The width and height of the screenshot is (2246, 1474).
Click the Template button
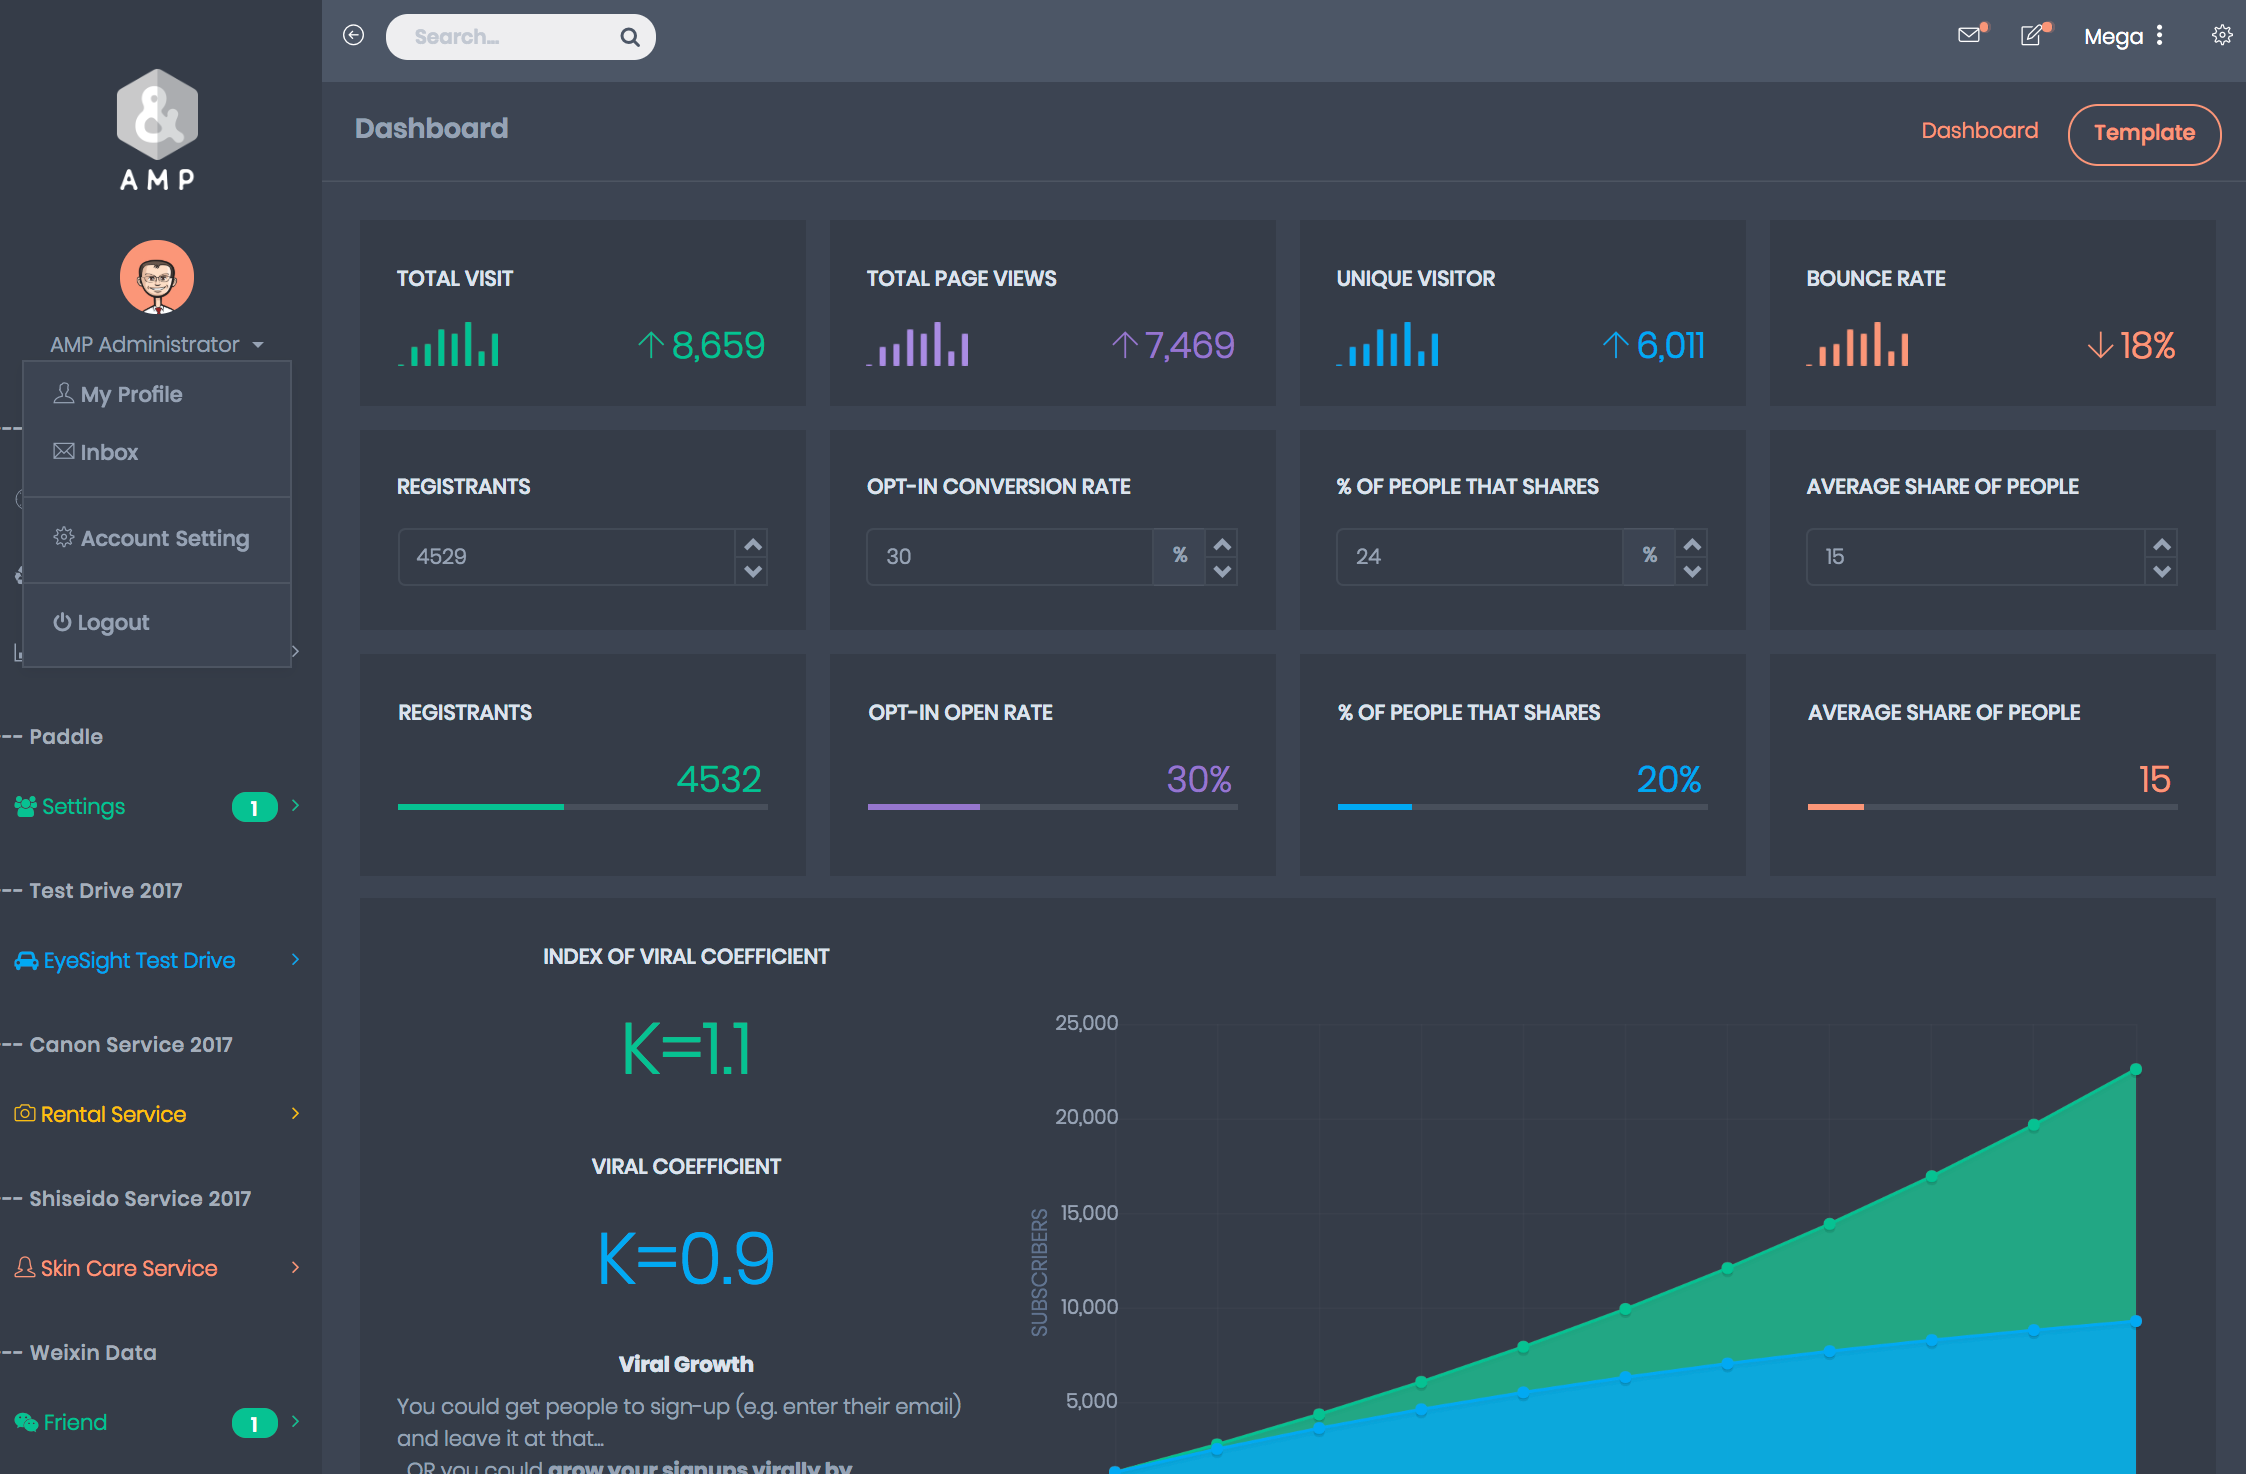pyautogui.click(x=2144, y=134)
